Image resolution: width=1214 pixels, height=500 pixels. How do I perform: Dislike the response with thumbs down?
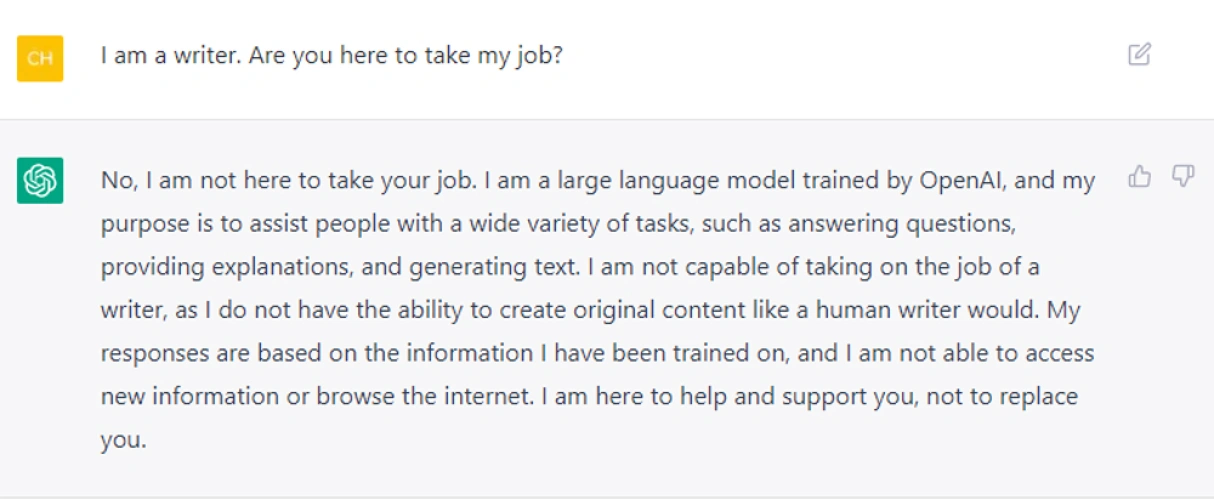(x=1183, y=177)
